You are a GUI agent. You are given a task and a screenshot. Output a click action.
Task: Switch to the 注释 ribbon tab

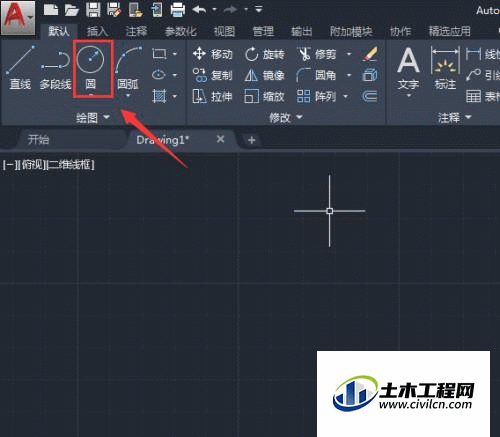click(136, 31)
